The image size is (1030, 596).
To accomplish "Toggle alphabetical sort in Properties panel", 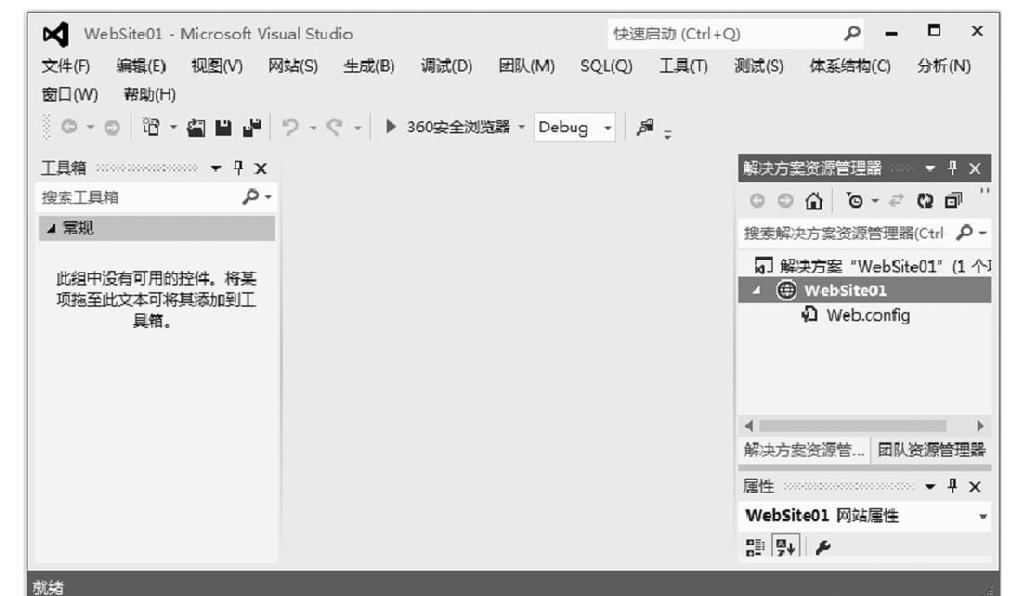I will [x=786, y=547].
